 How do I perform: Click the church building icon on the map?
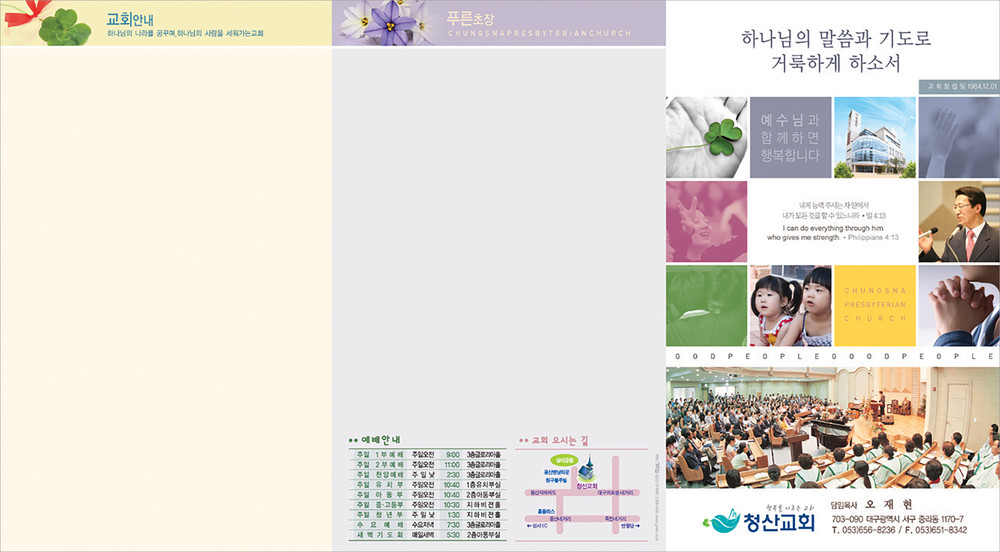click(587, 466)
